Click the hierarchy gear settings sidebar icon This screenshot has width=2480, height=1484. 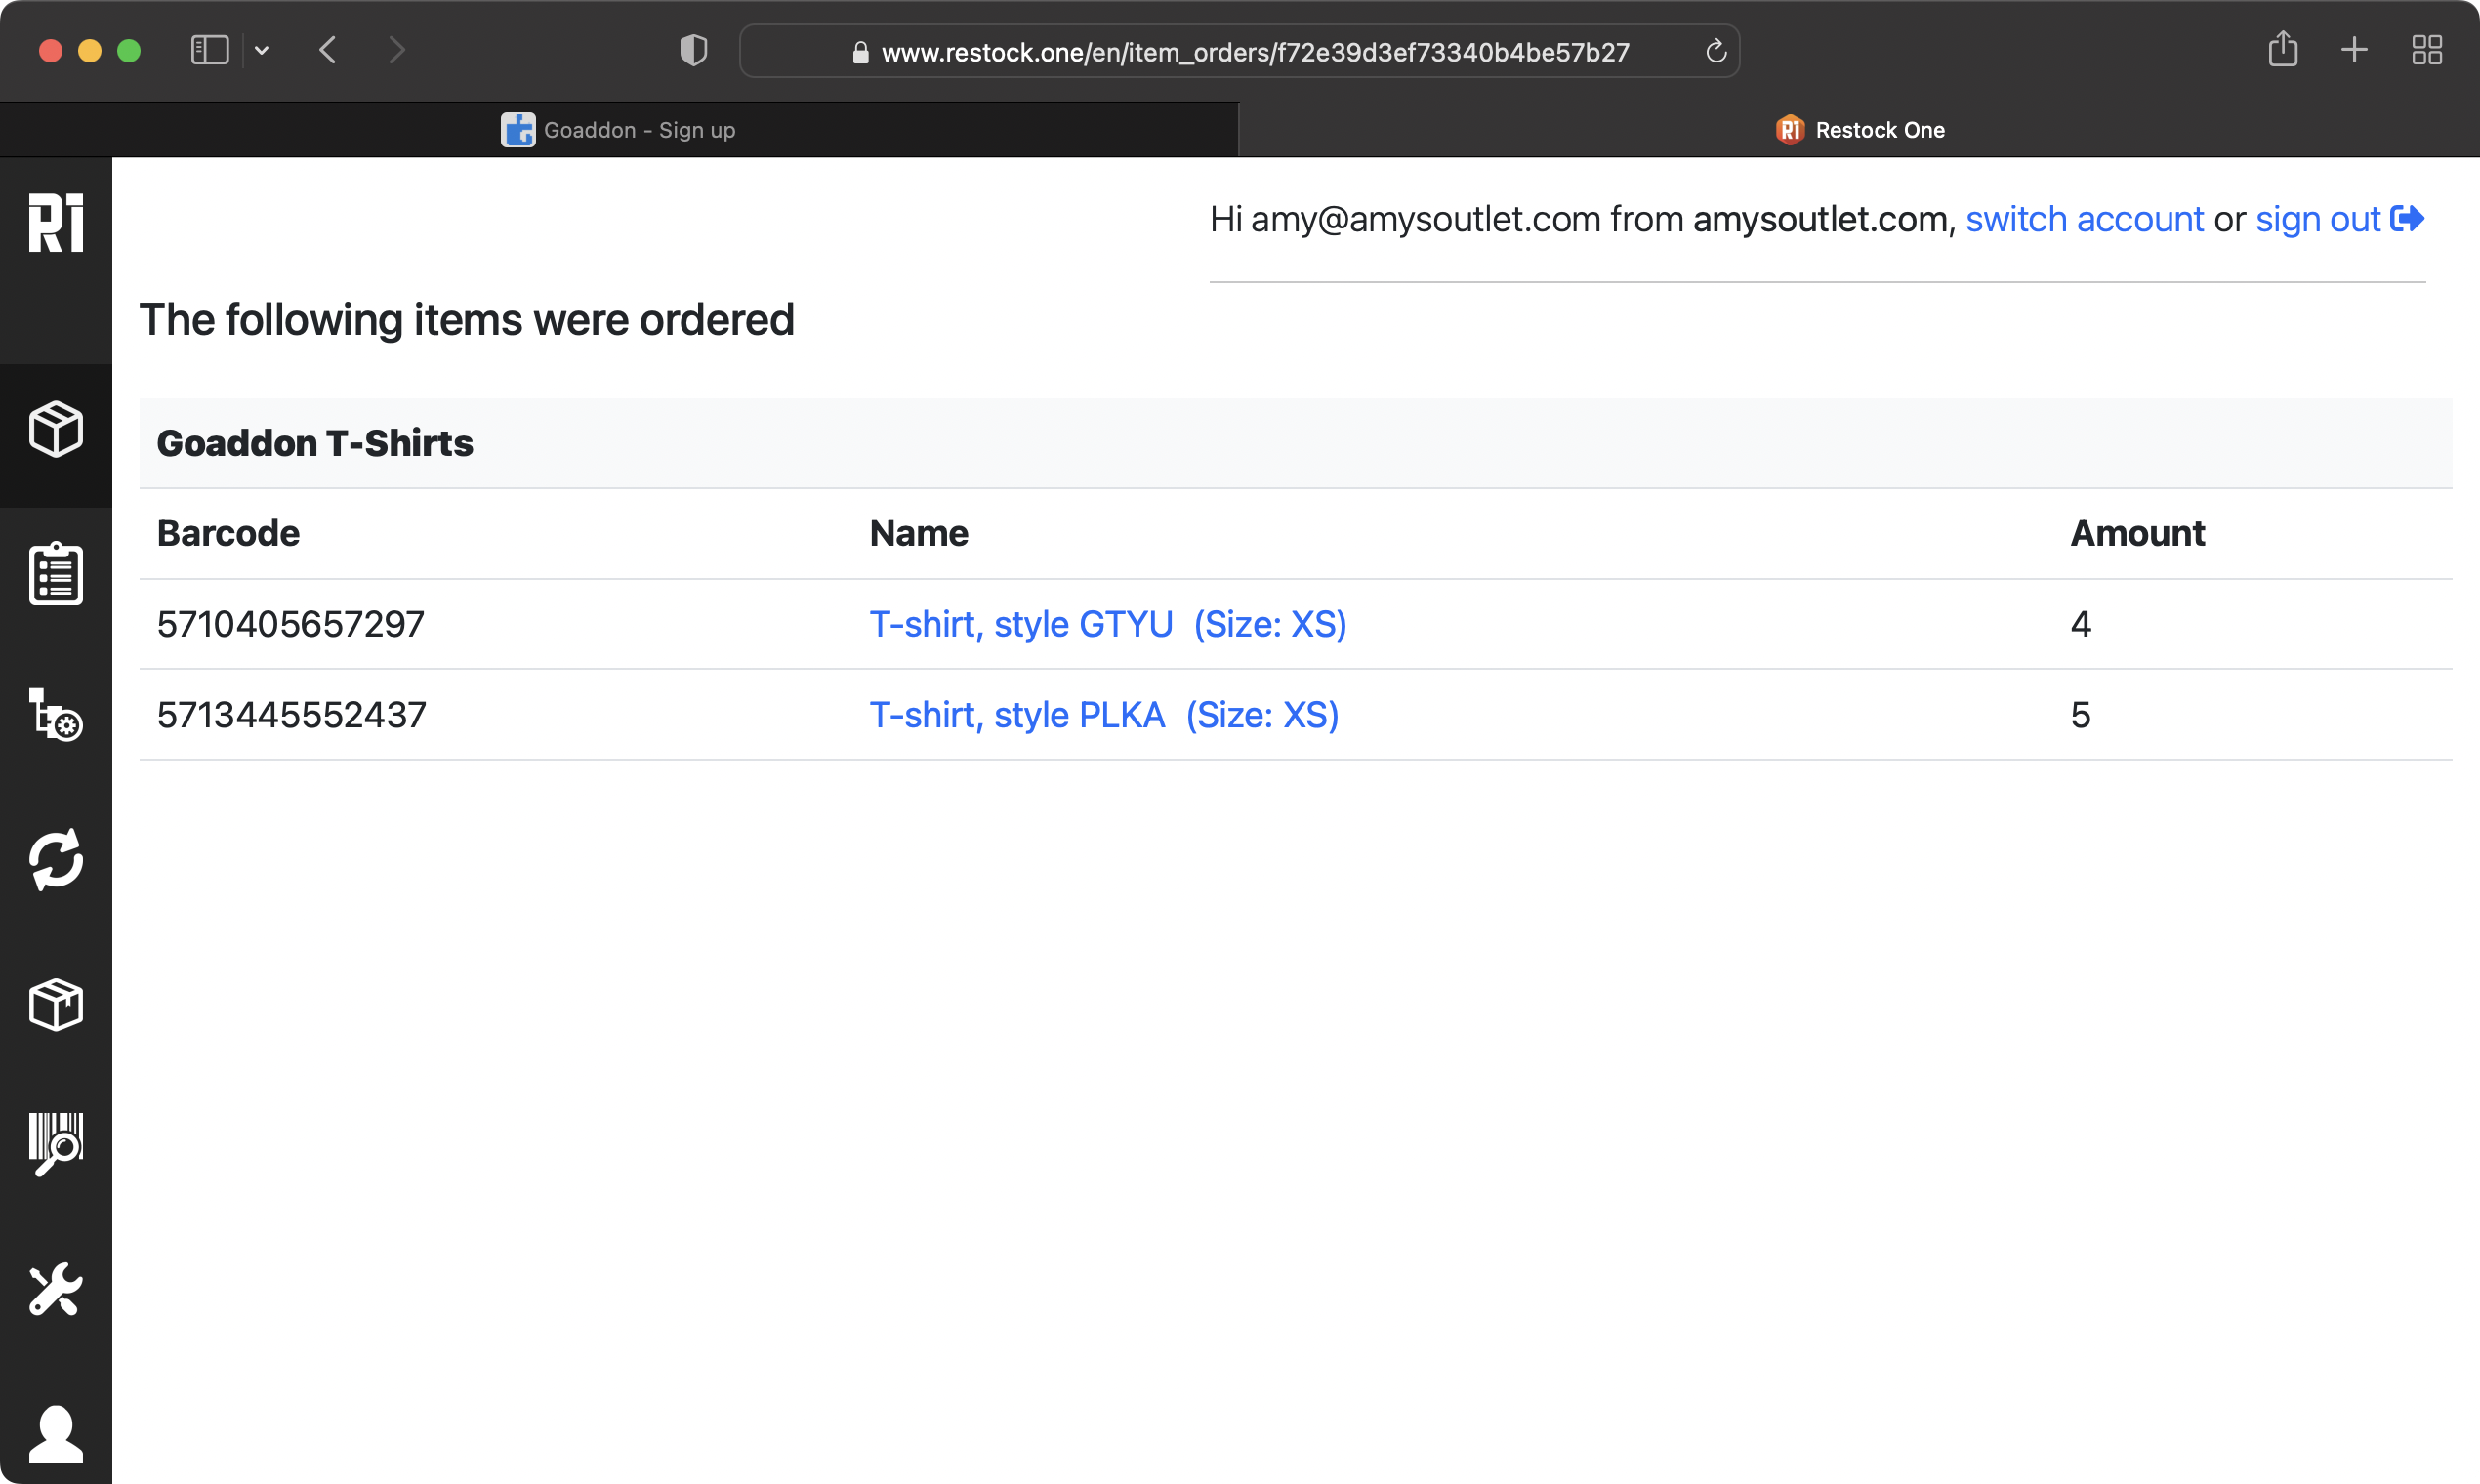click(56, 715)
